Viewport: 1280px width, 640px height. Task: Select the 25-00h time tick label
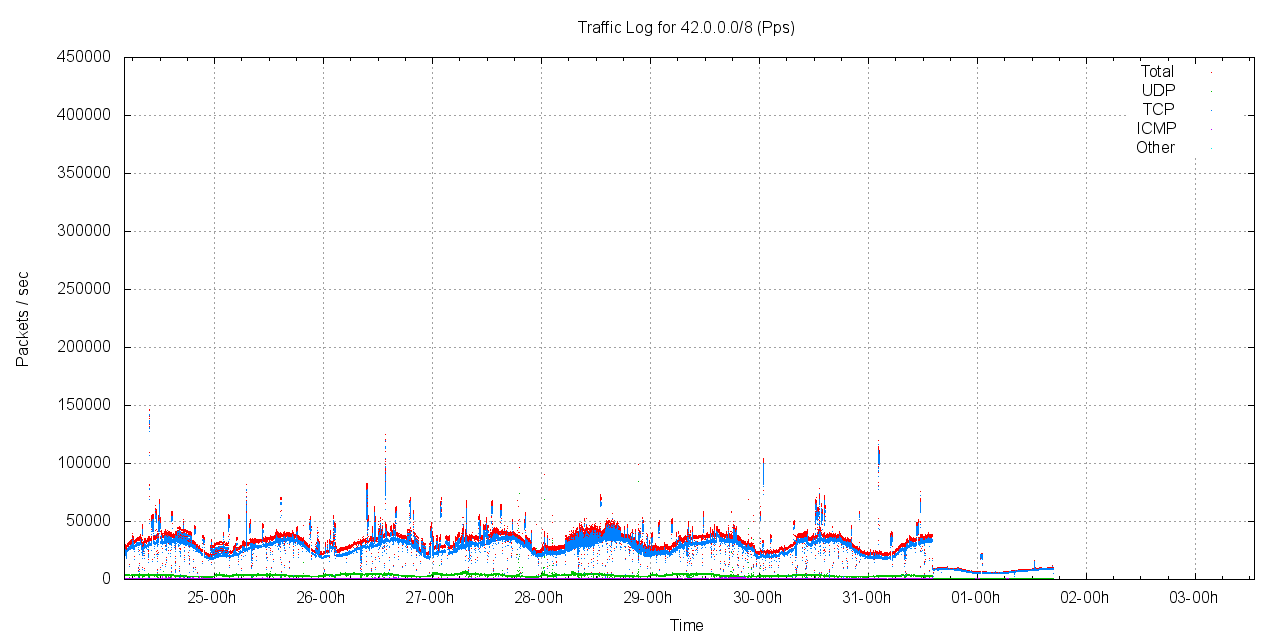tap(212, 599)
